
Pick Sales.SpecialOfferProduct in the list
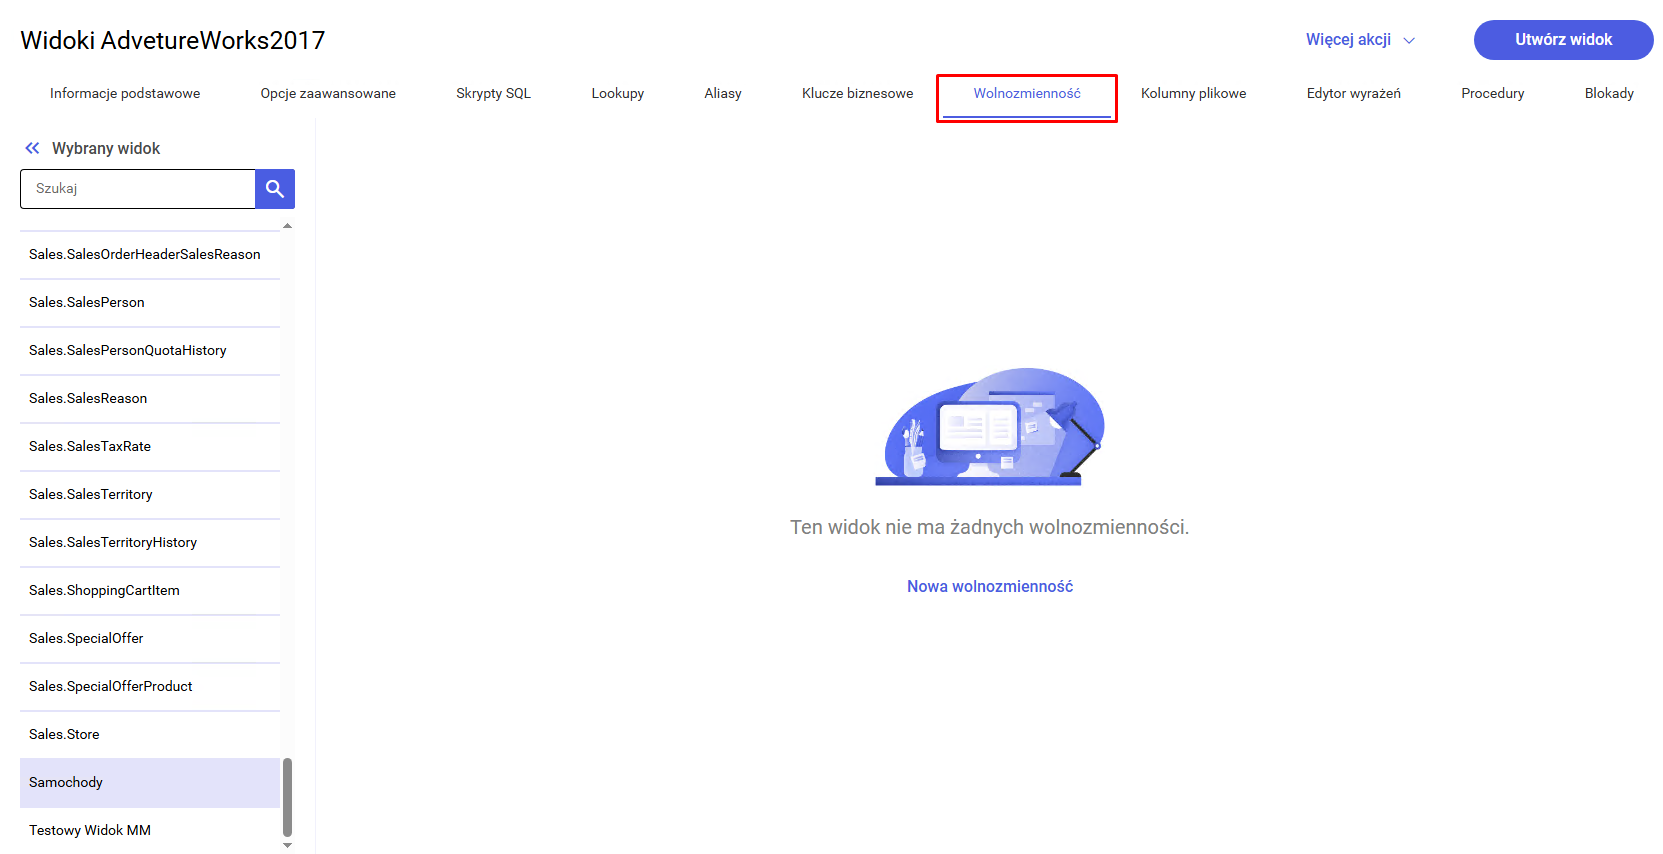[150, 687]
